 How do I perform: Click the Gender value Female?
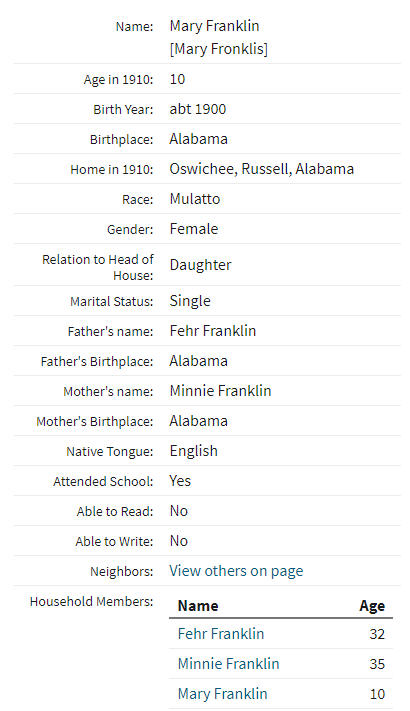click(x=194, y=229)
